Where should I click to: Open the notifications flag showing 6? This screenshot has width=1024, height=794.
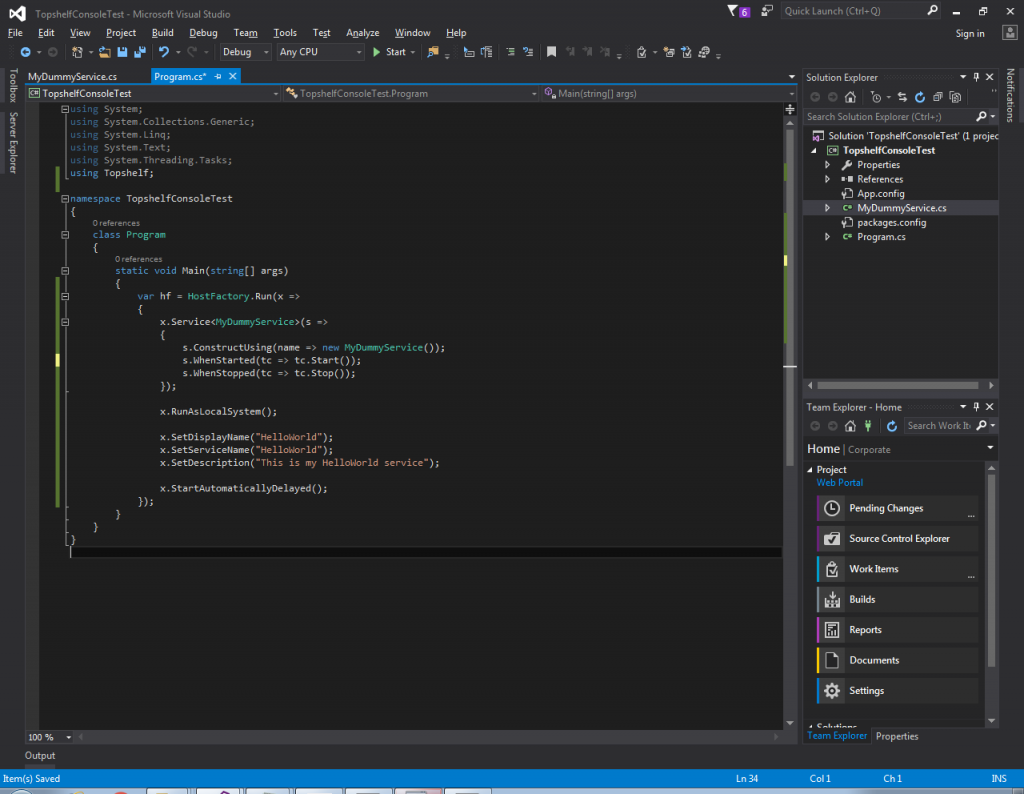coord(738,11)
